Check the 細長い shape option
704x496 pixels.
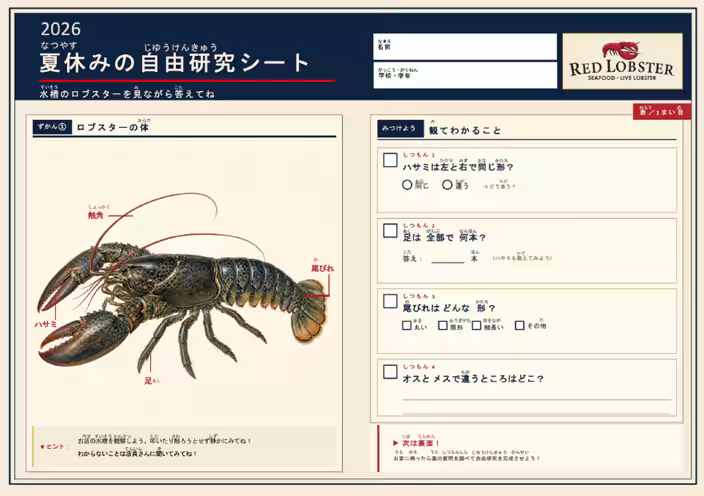coord(476,325)
